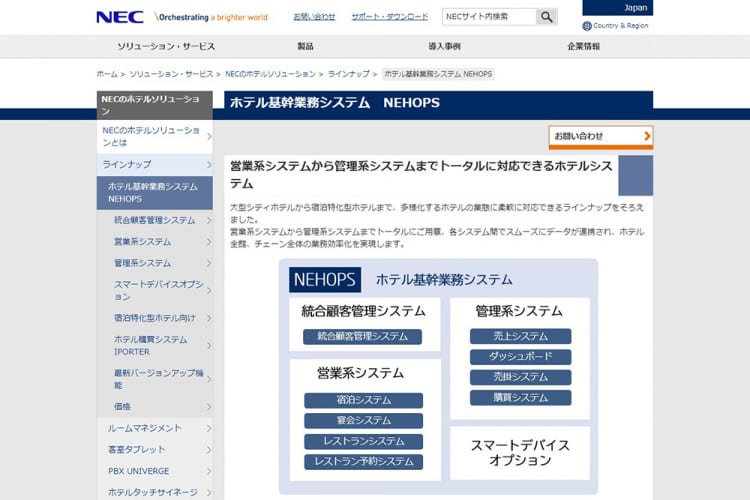Open the 製品 menu
The image size is (750, 500).
coord(305,46)
